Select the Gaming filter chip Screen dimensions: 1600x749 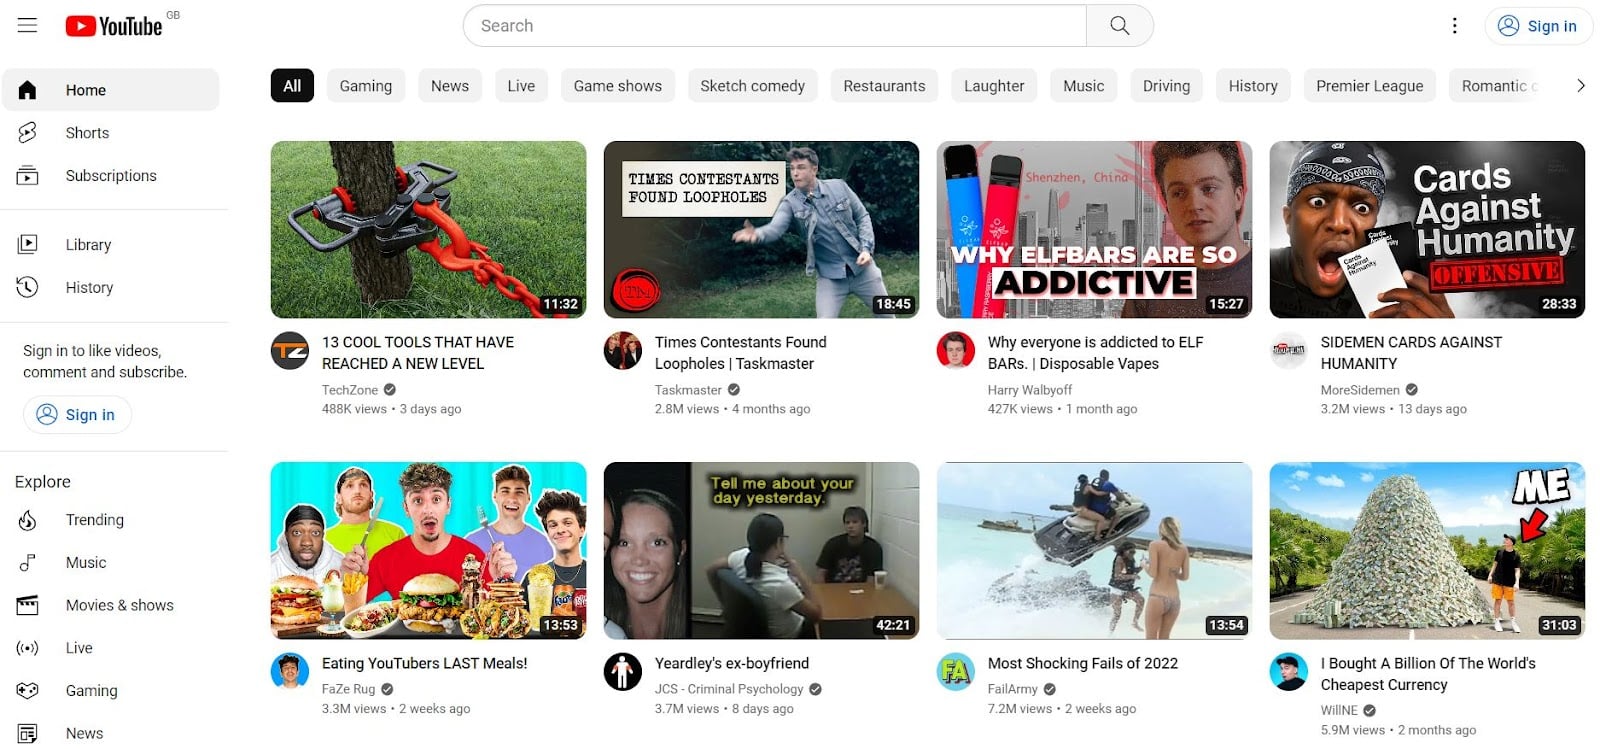[x=366, y=86]
